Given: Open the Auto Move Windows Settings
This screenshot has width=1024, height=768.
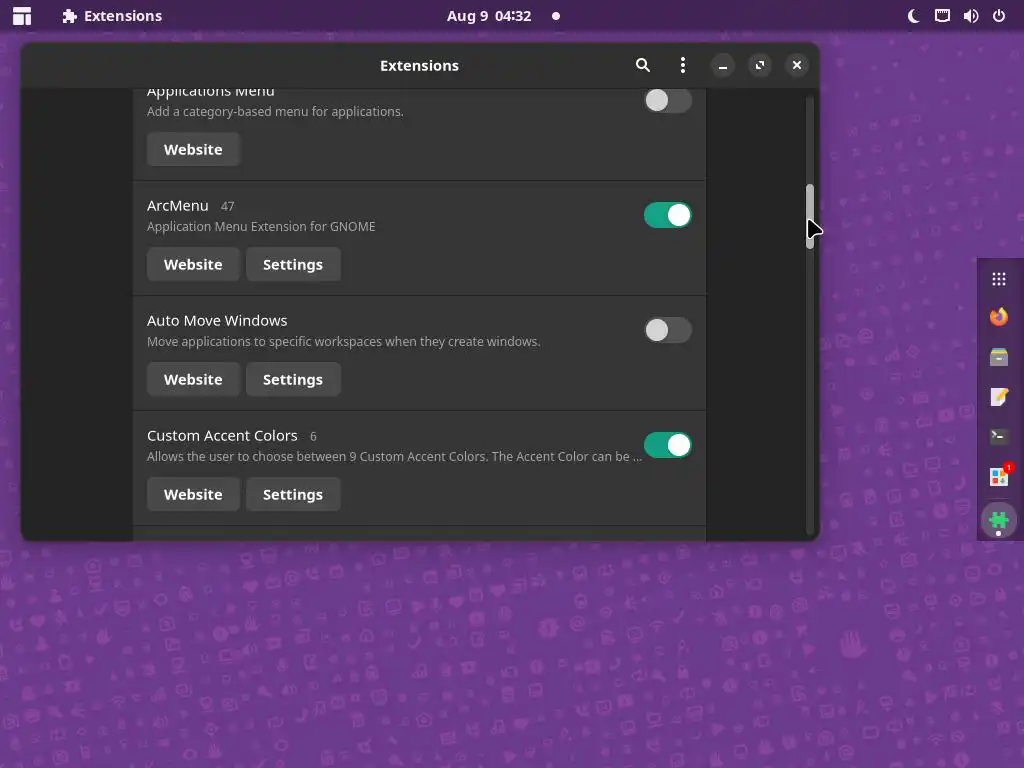Looking at the screenshot, I should click(293, 379).
